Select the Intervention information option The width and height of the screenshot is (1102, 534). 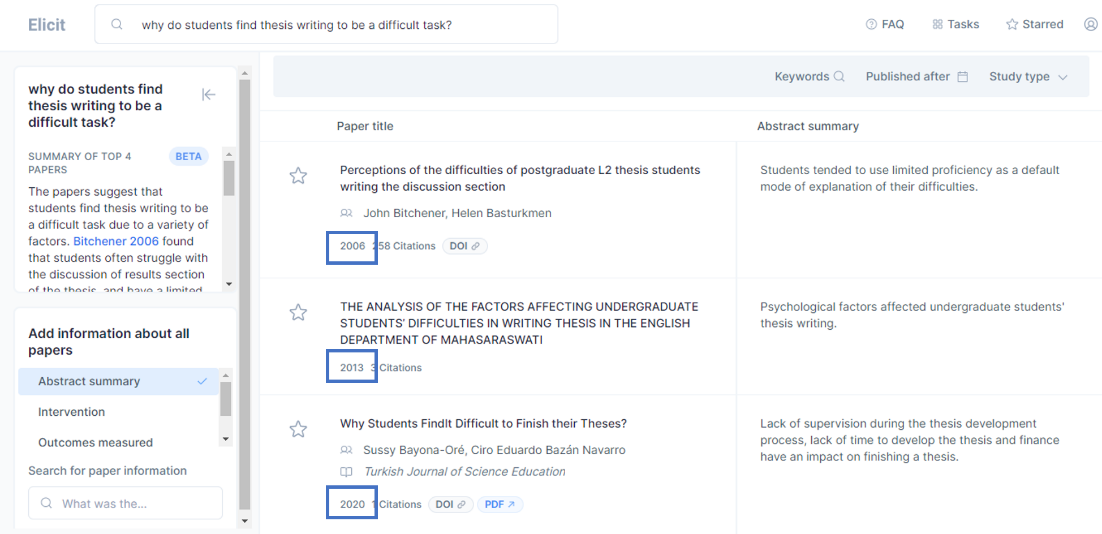(x=71, y=412)
